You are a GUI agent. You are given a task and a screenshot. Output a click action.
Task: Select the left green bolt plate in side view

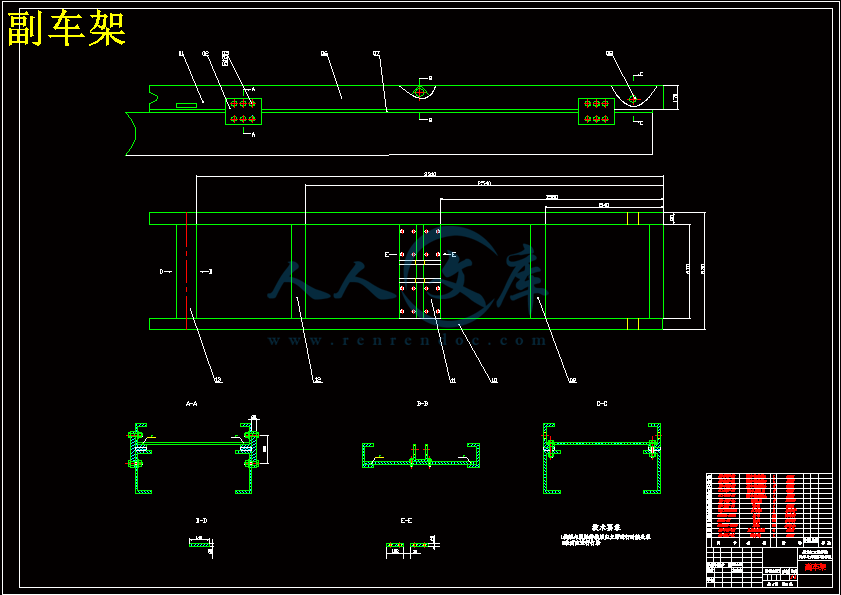point(243,111)
